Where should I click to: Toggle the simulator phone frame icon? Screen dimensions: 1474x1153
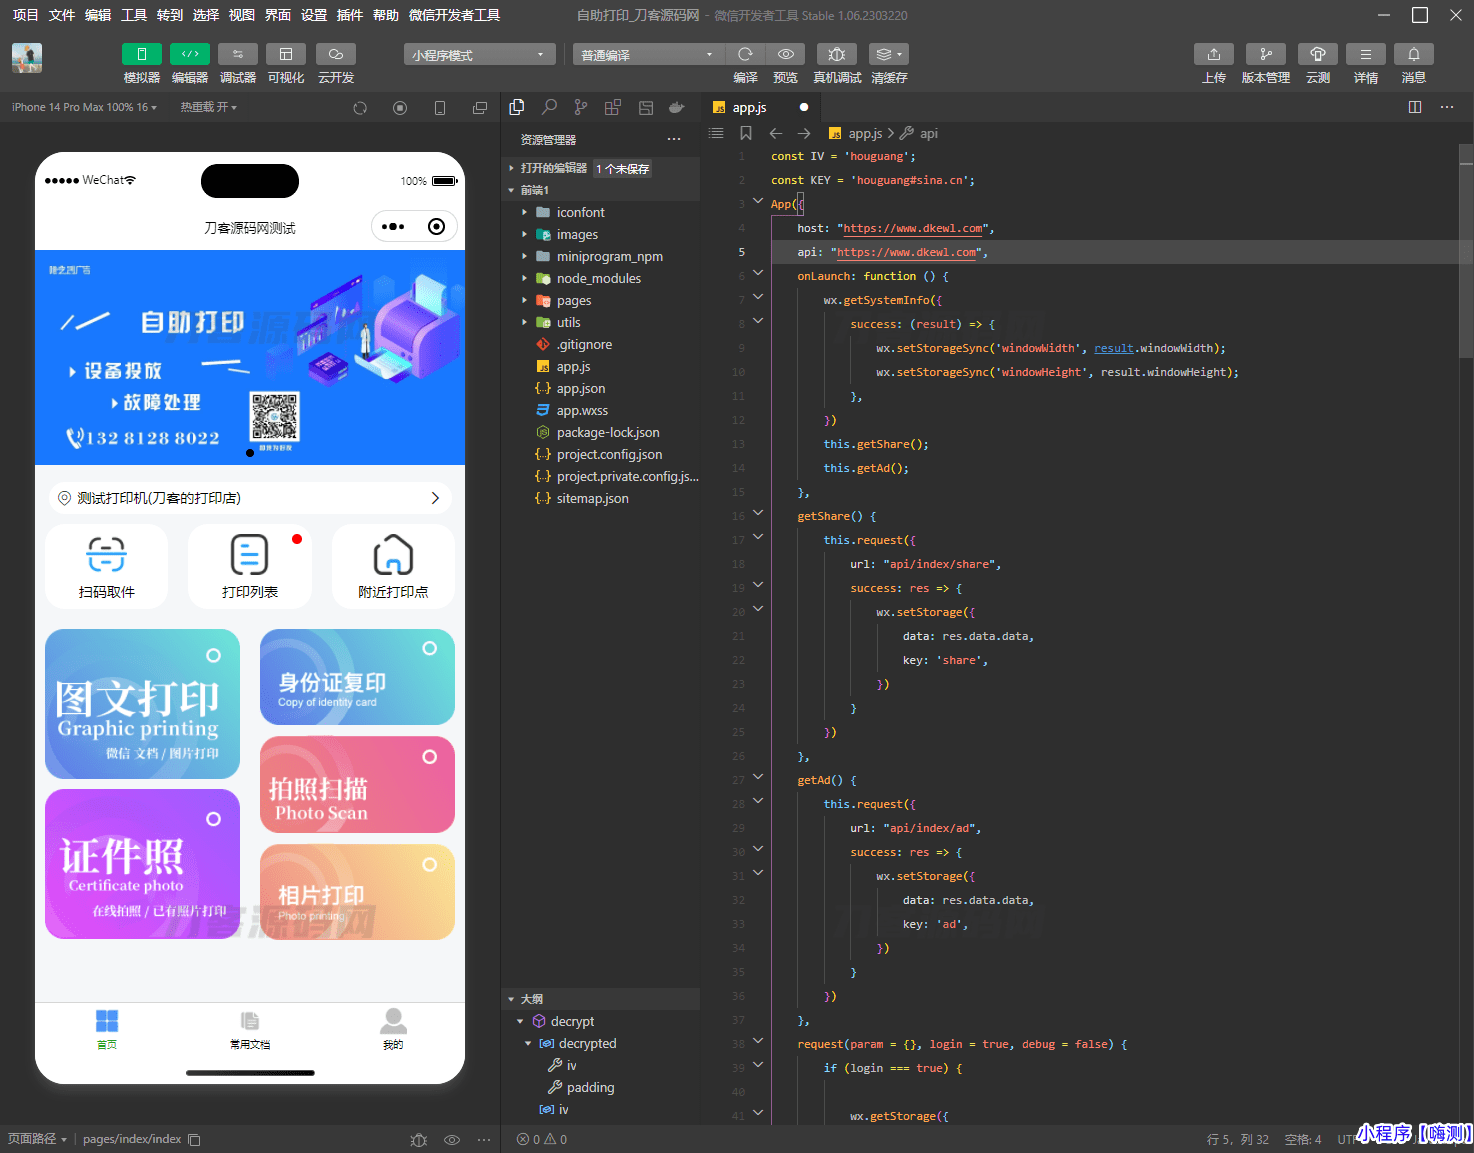click(440, 108)
